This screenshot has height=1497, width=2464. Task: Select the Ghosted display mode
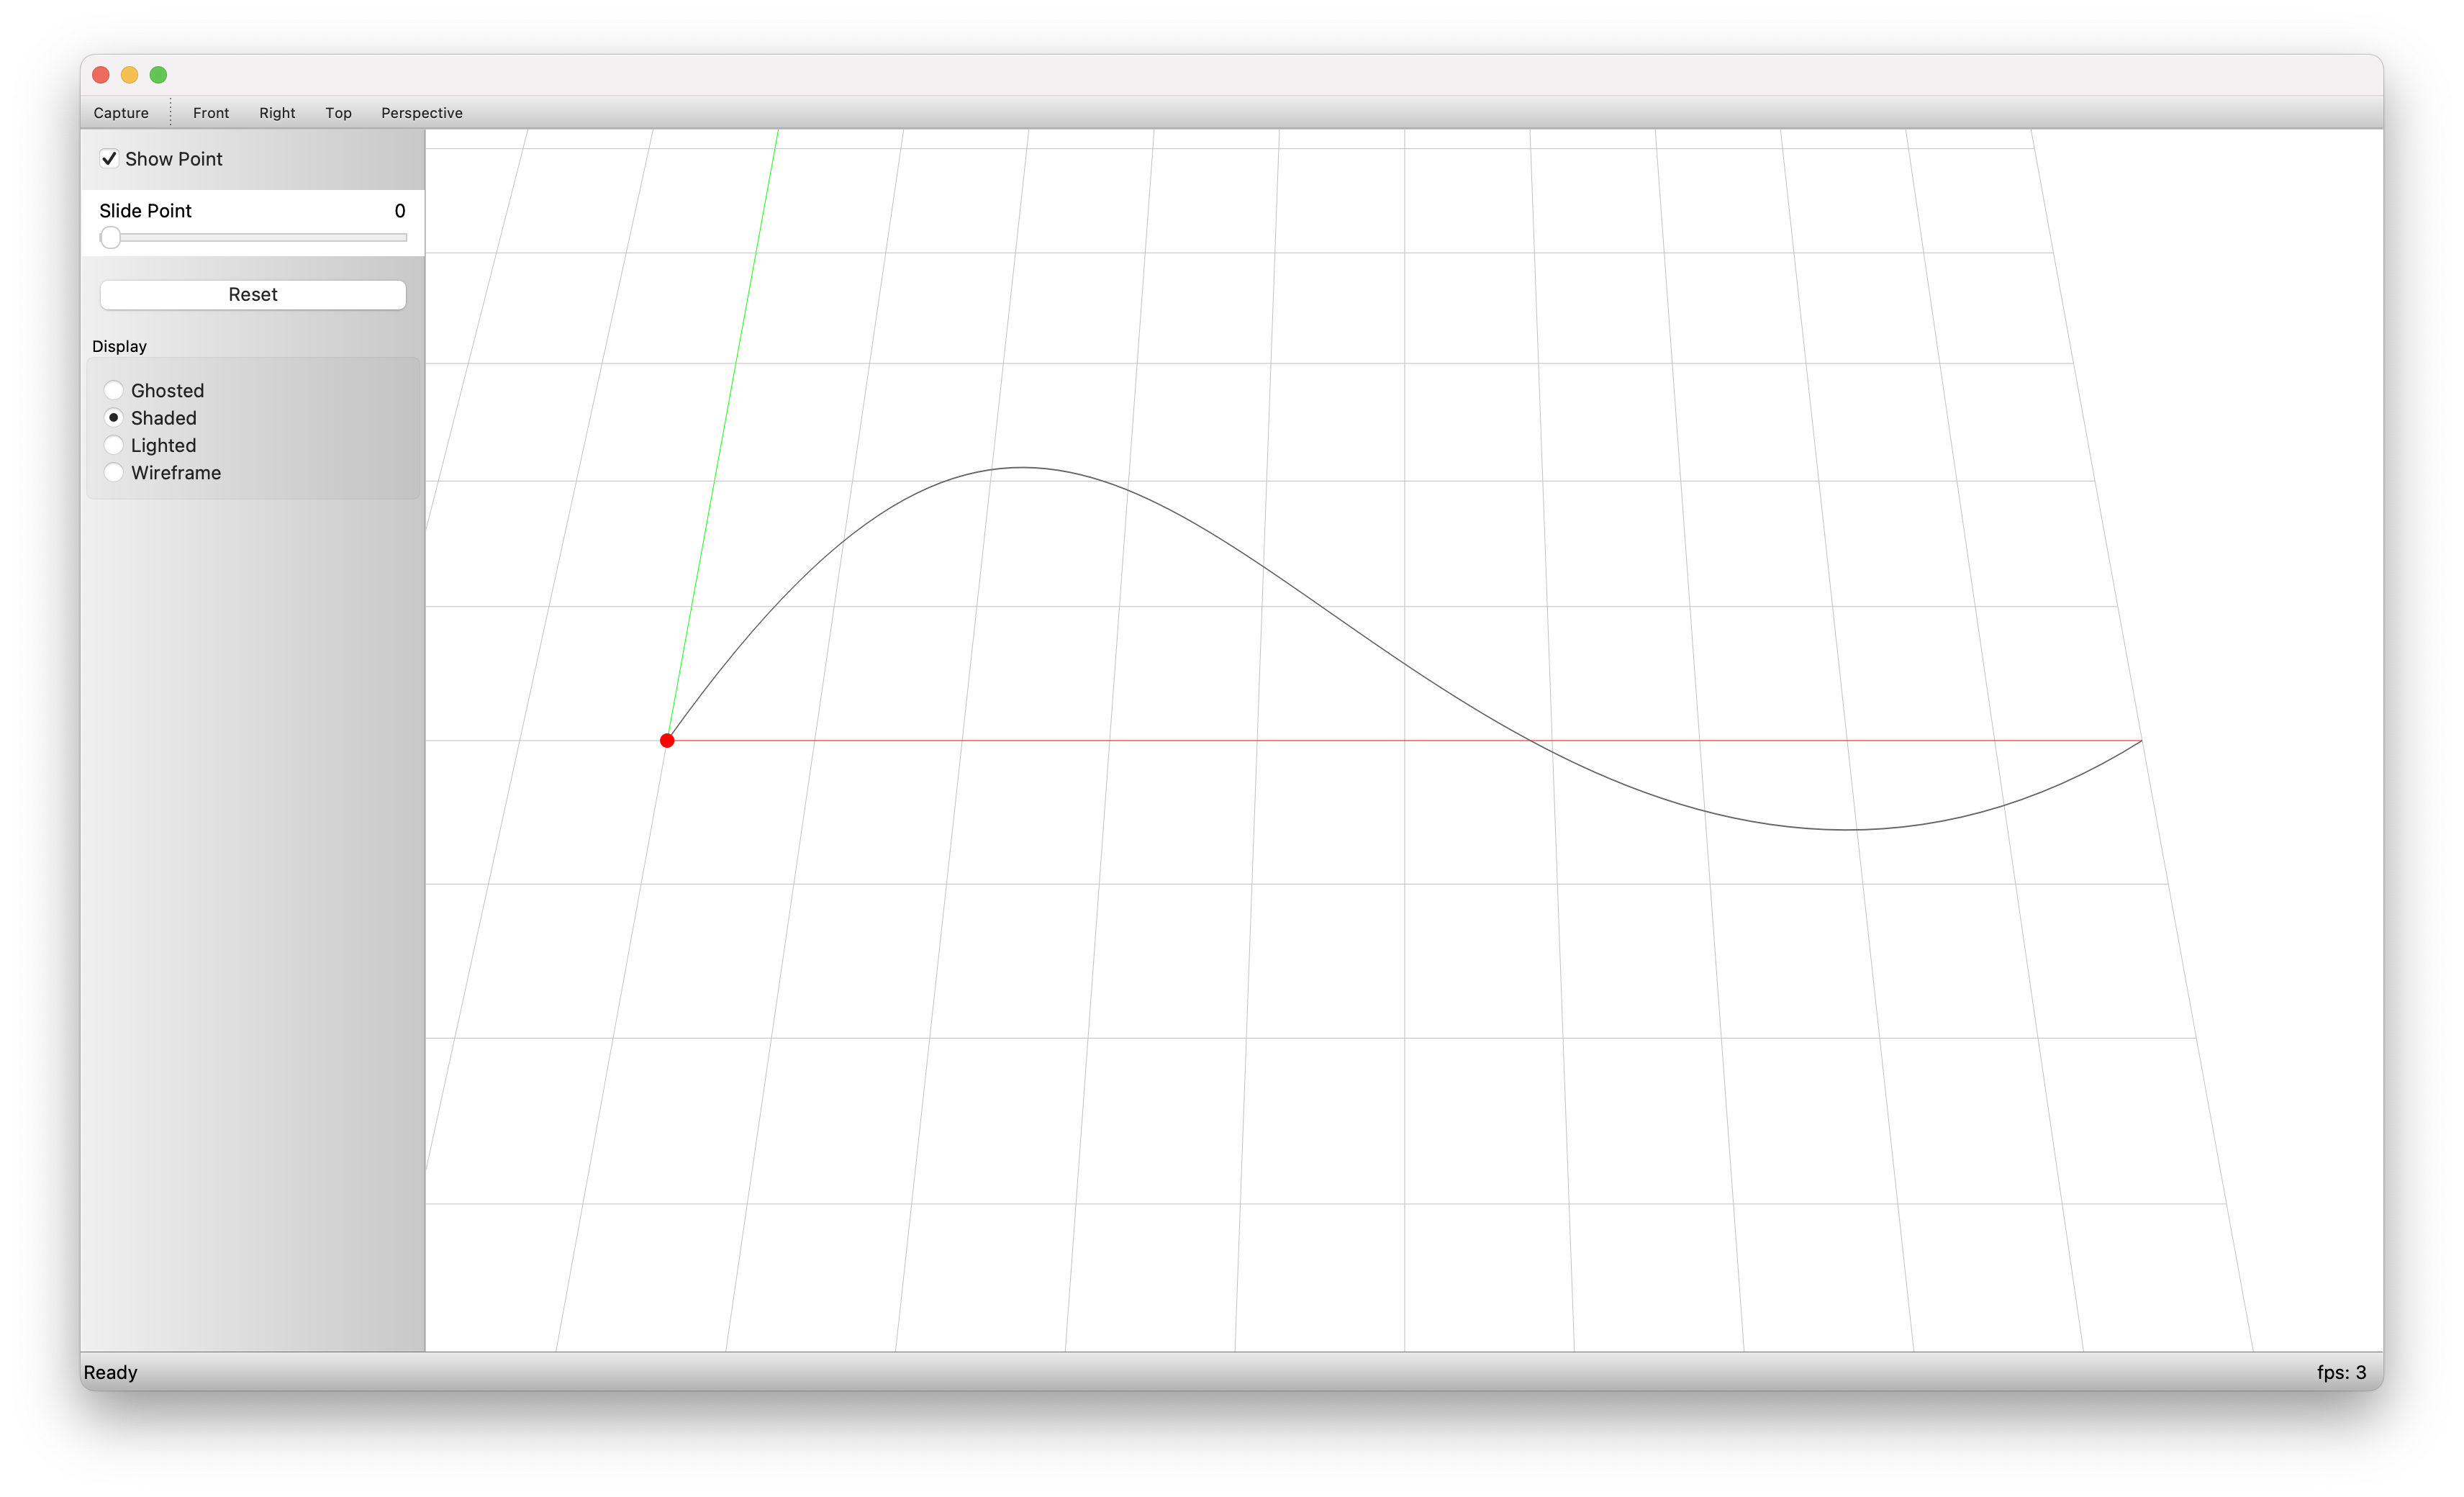(x=114, y=390)
